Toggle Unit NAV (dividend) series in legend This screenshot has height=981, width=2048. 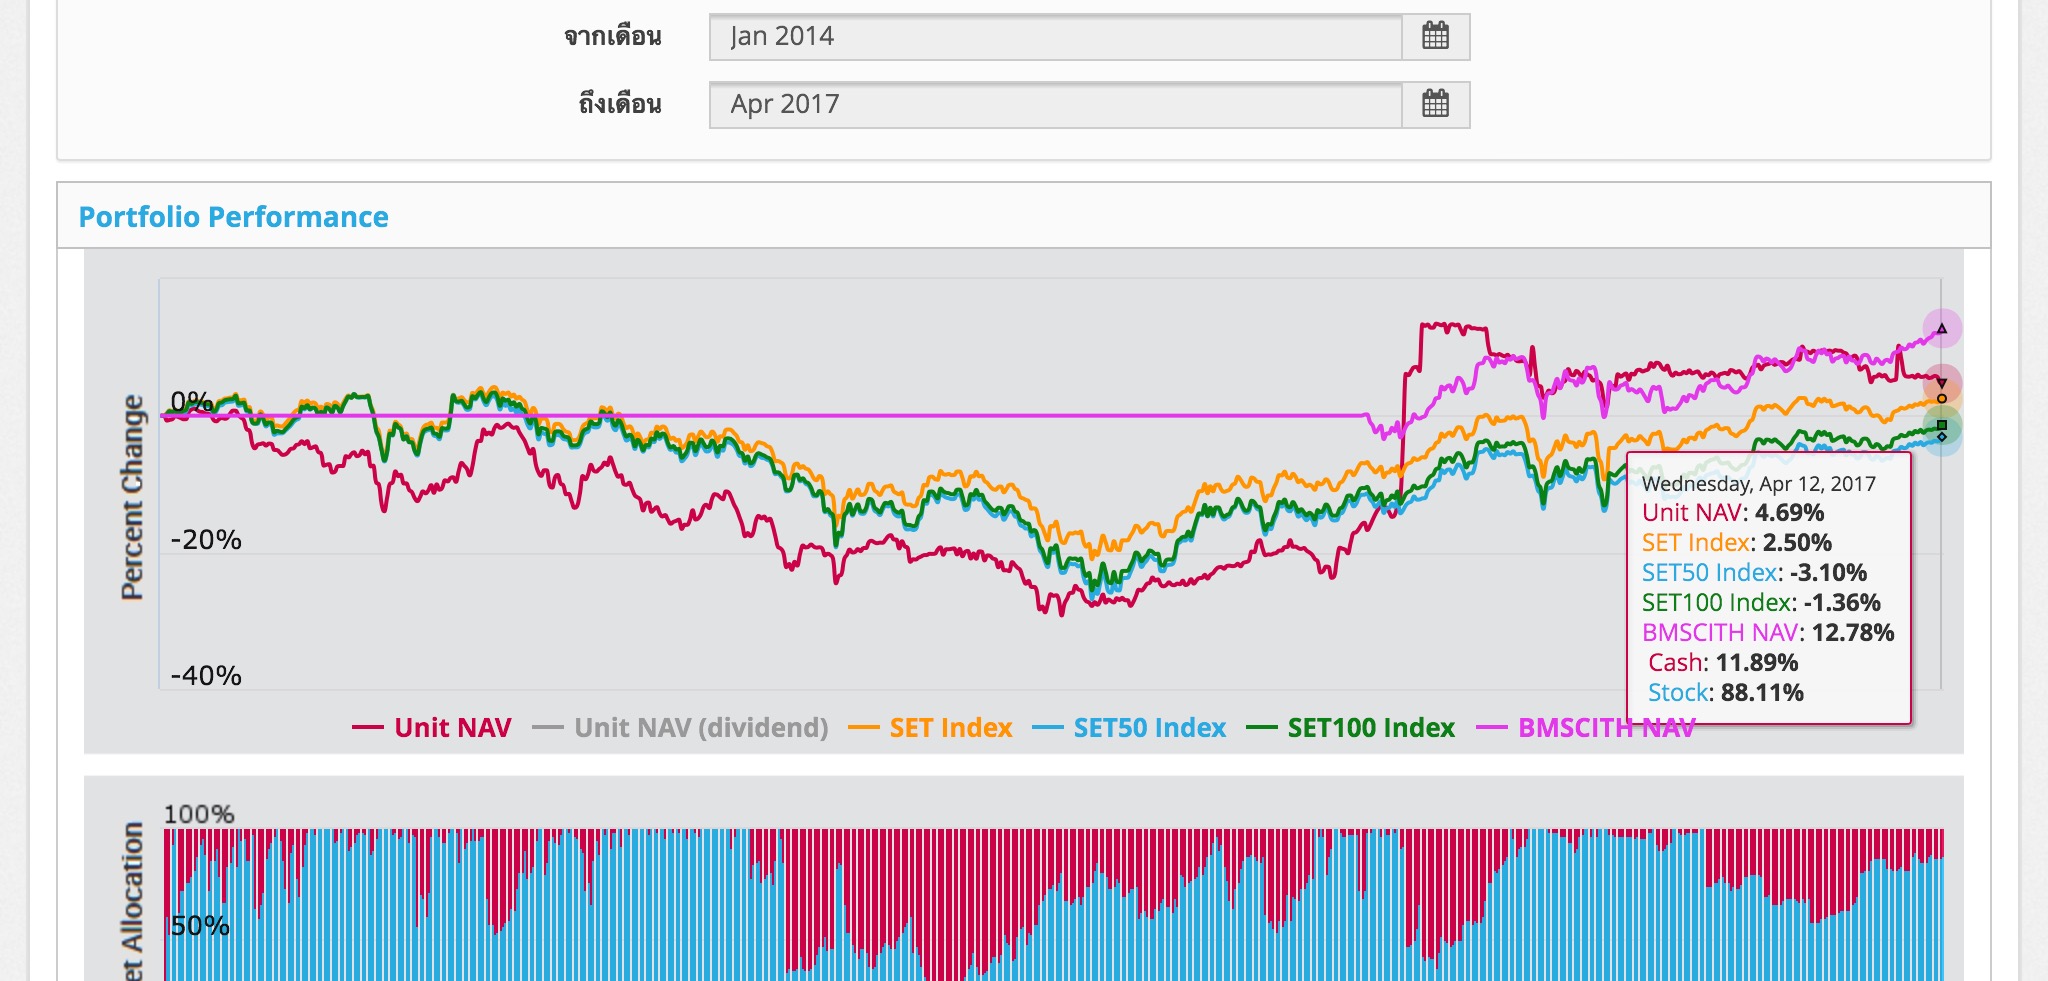pyautogui.click(x=681, y=728)
